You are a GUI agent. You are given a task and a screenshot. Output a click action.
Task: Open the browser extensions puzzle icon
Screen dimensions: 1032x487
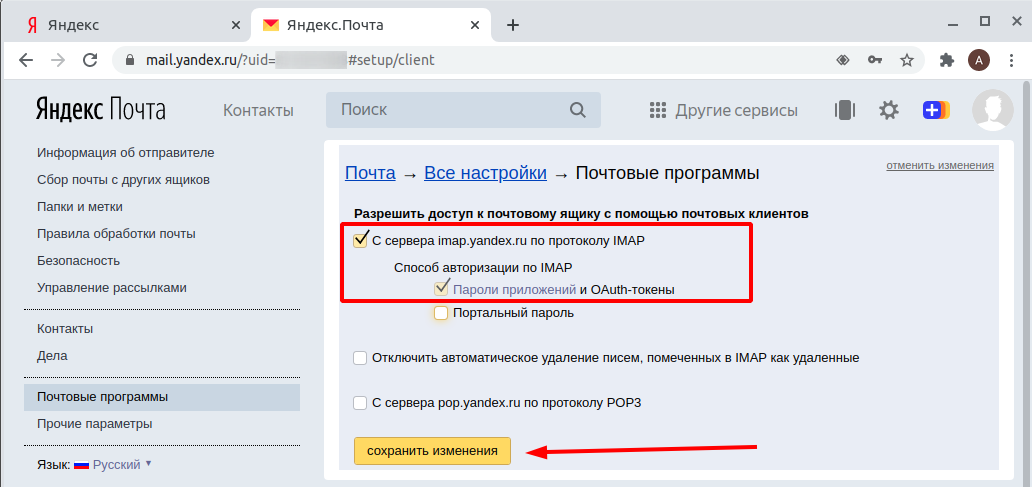point(947,60)
